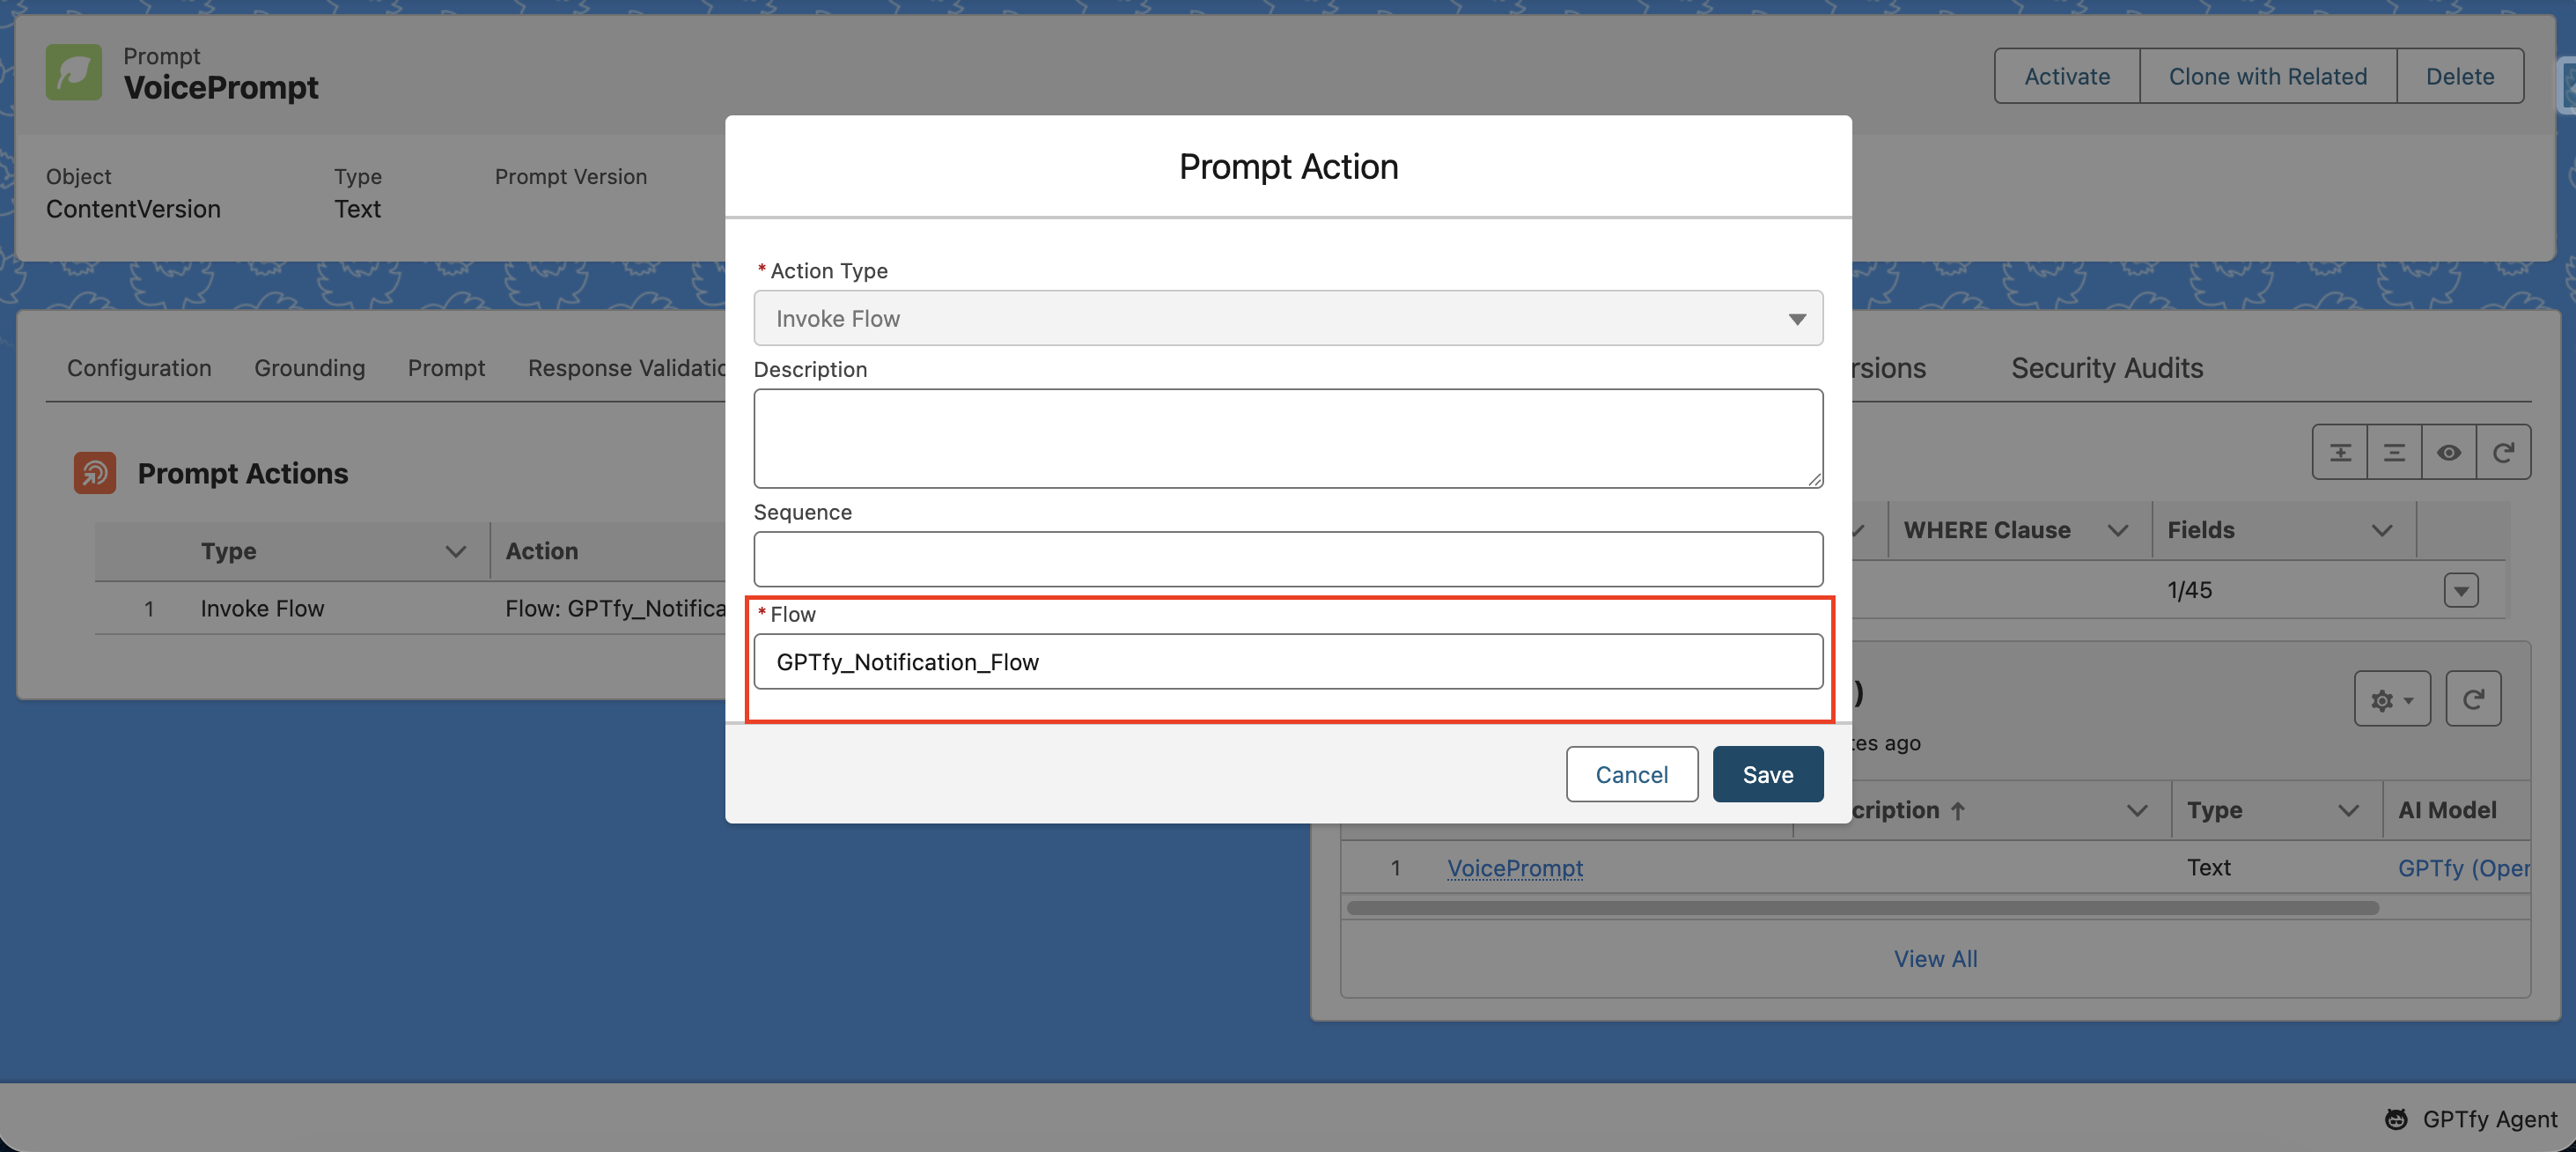The width and height of the screenshot is (2576, 1152).
Task: Refresh the grounding list with refresh icon
Action: (x=2503, y=452)
